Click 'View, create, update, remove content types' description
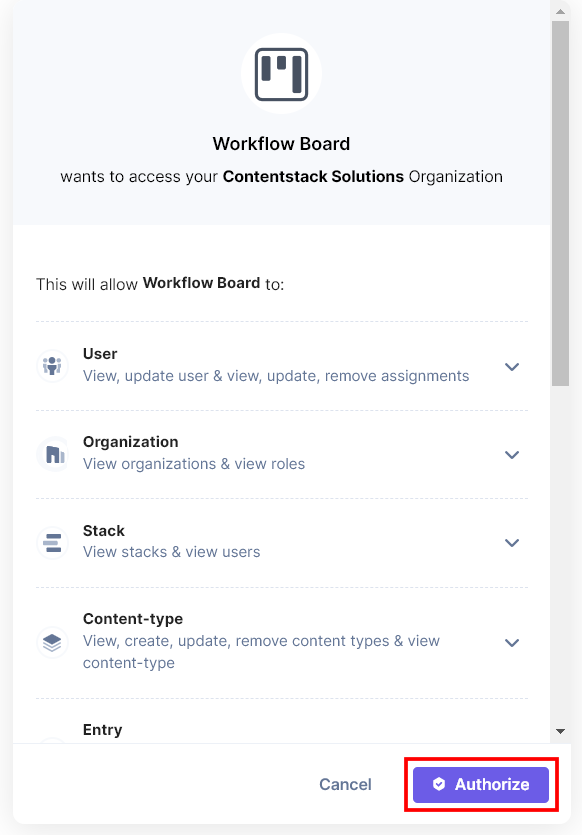The height and width of the screenshot is (835, 582). pos(261,651)
